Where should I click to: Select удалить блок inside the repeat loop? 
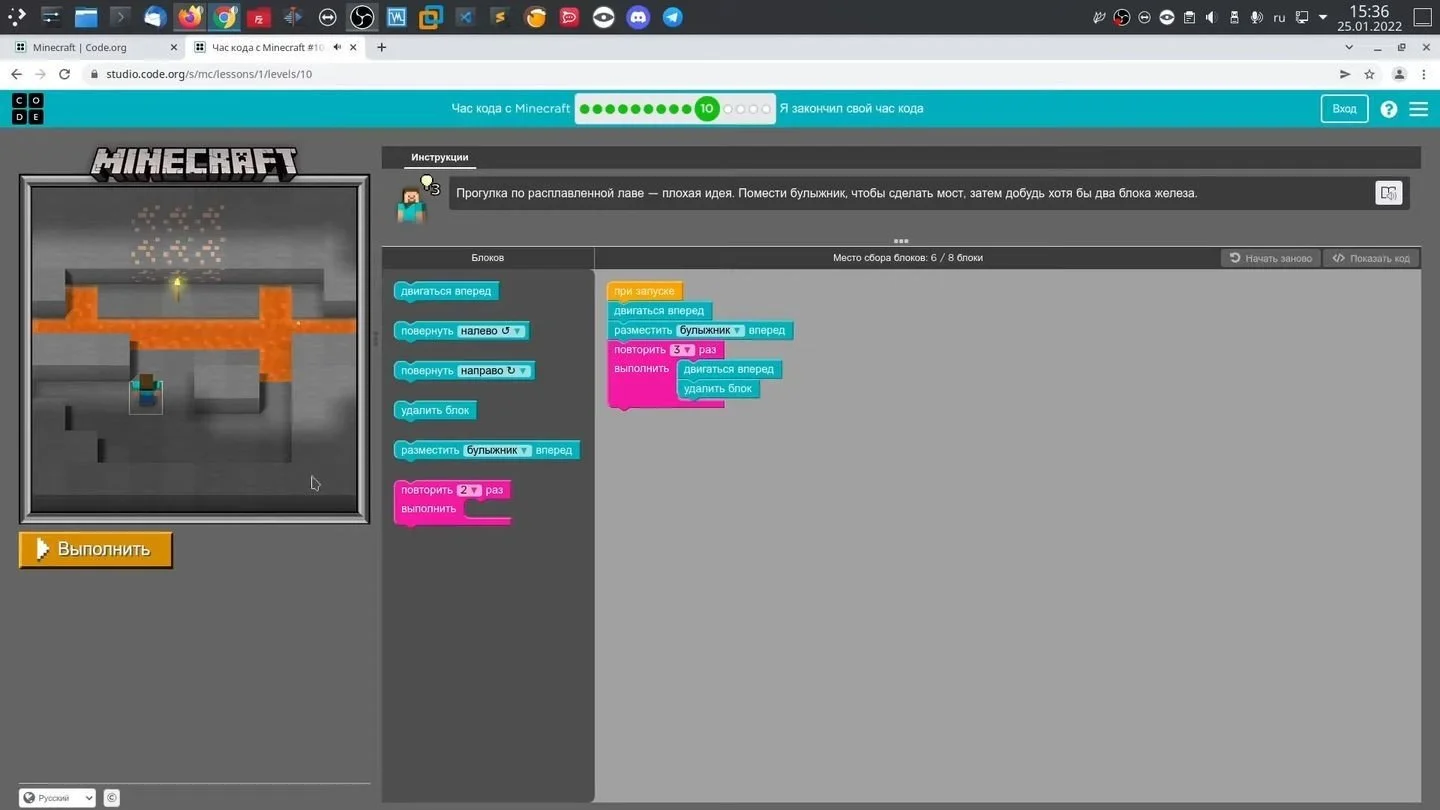718,389
